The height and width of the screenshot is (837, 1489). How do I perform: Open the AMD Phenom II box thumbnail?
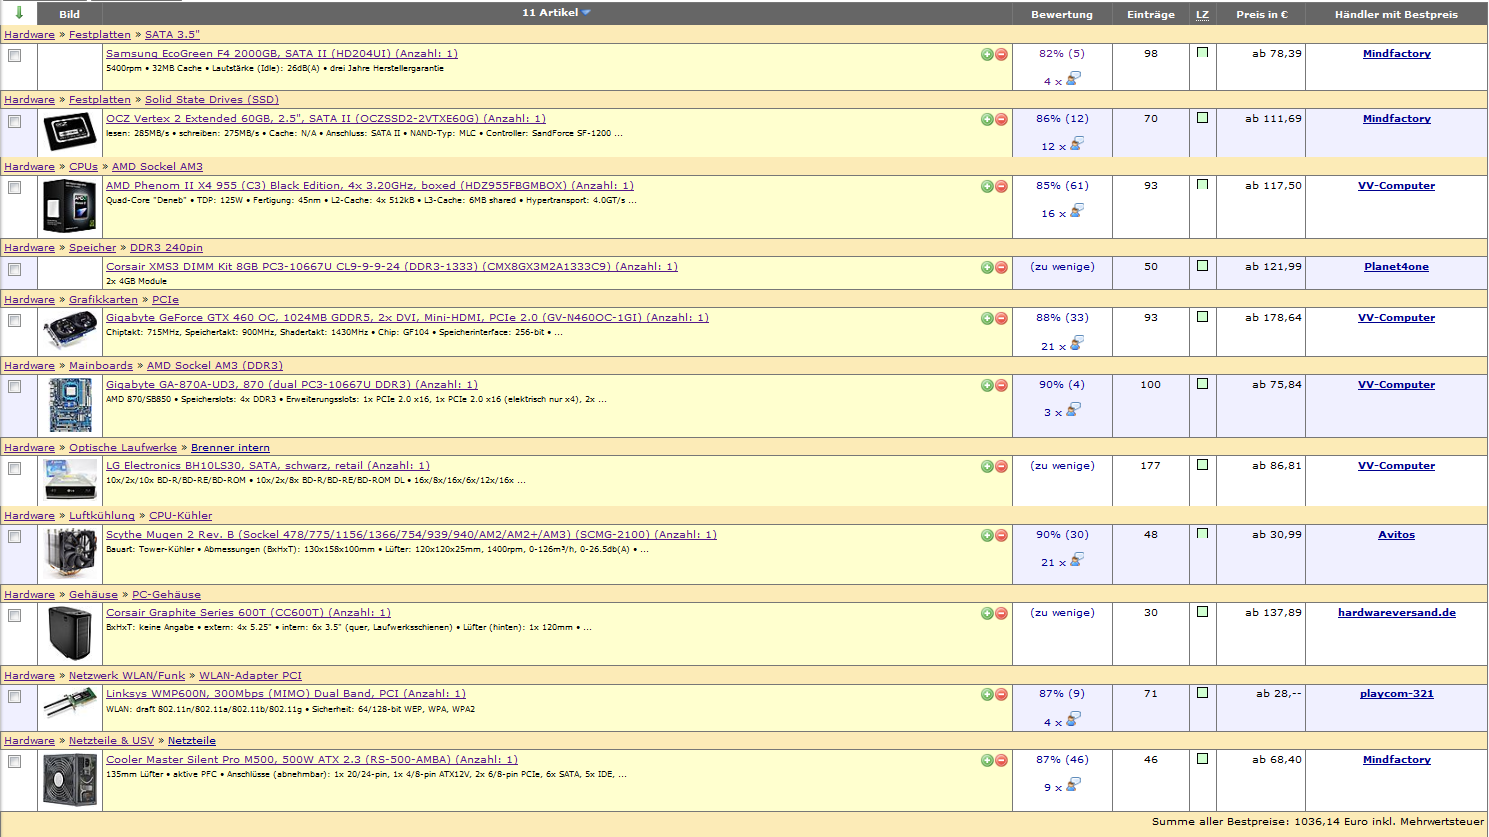pos(69,205)
